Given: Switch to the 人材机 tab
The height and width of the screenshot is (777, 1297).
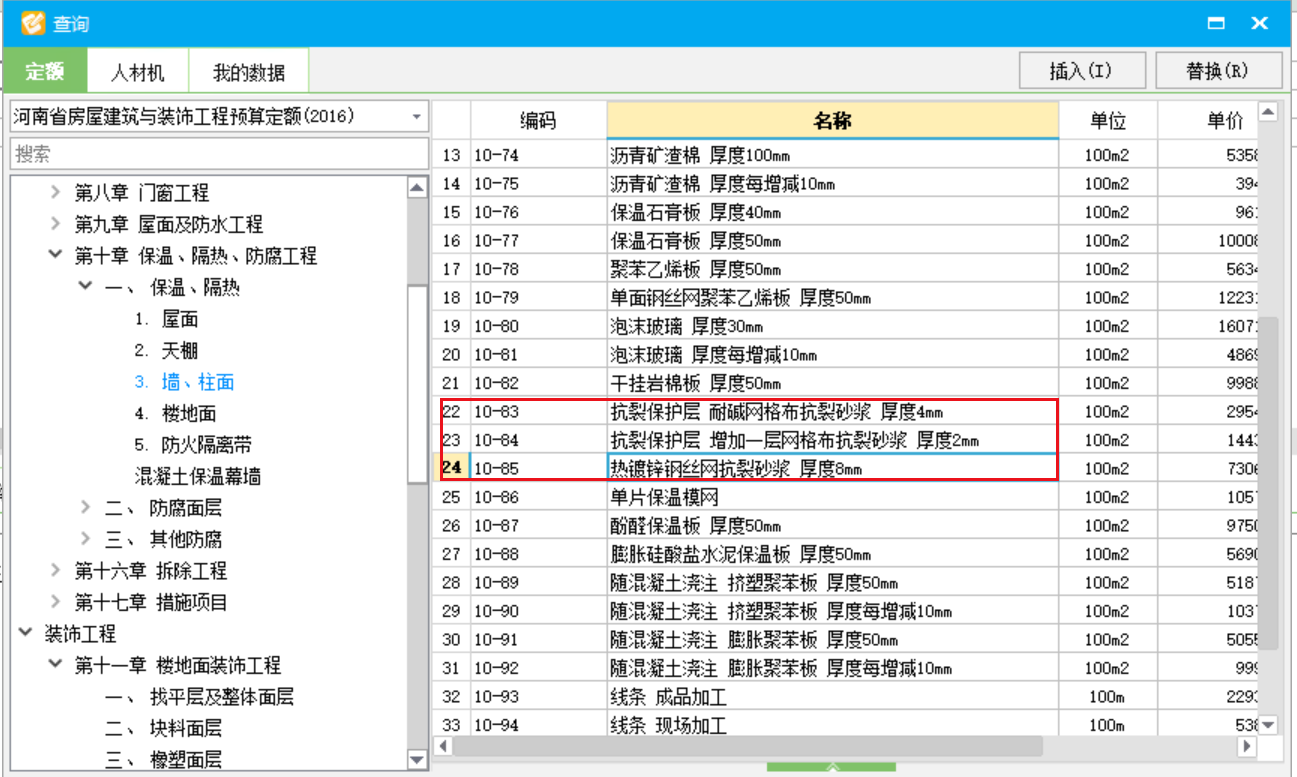Looking at the screenshot, I should point(137,72).
